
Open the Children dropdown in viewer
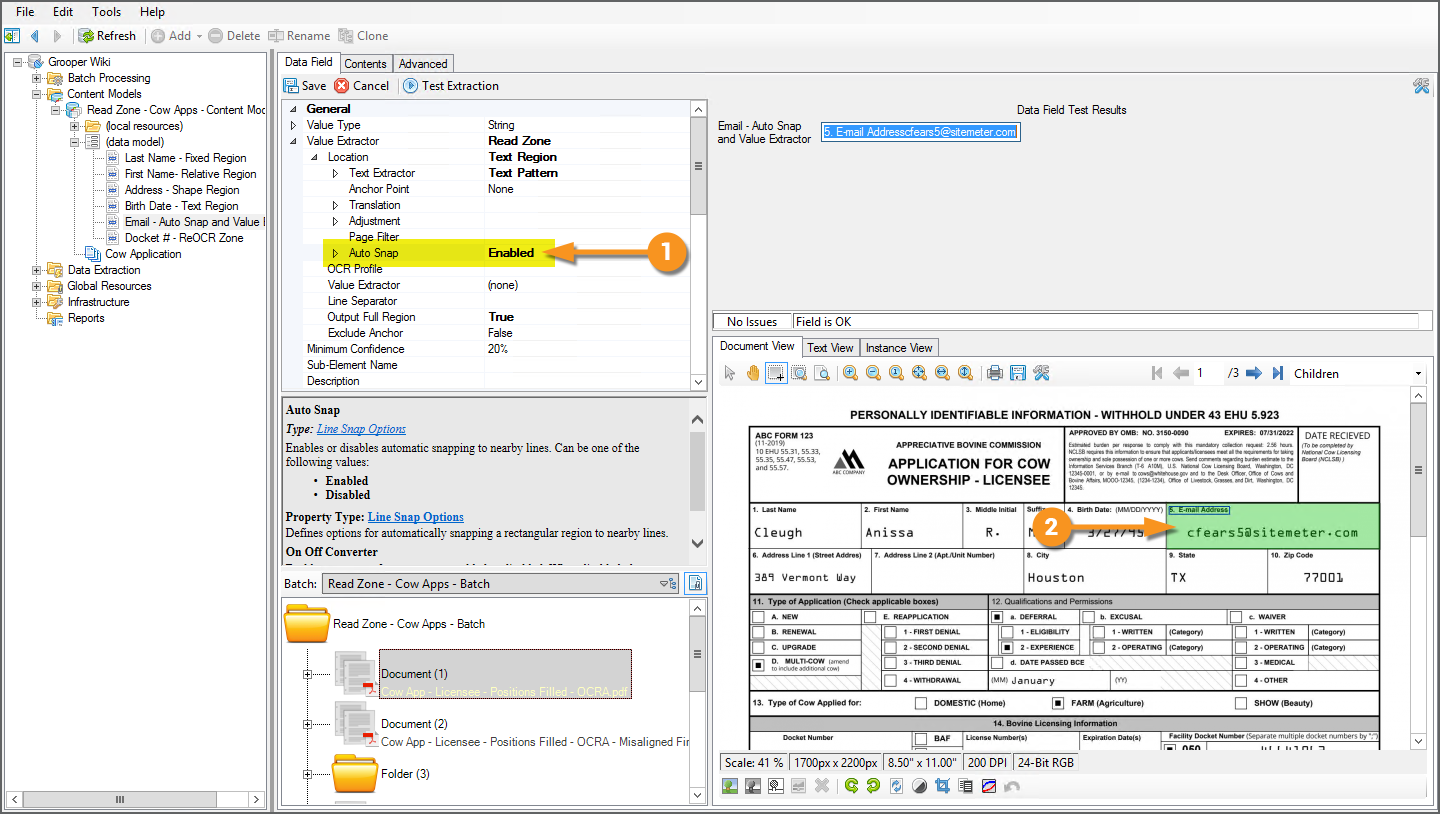pos(1418,374)
